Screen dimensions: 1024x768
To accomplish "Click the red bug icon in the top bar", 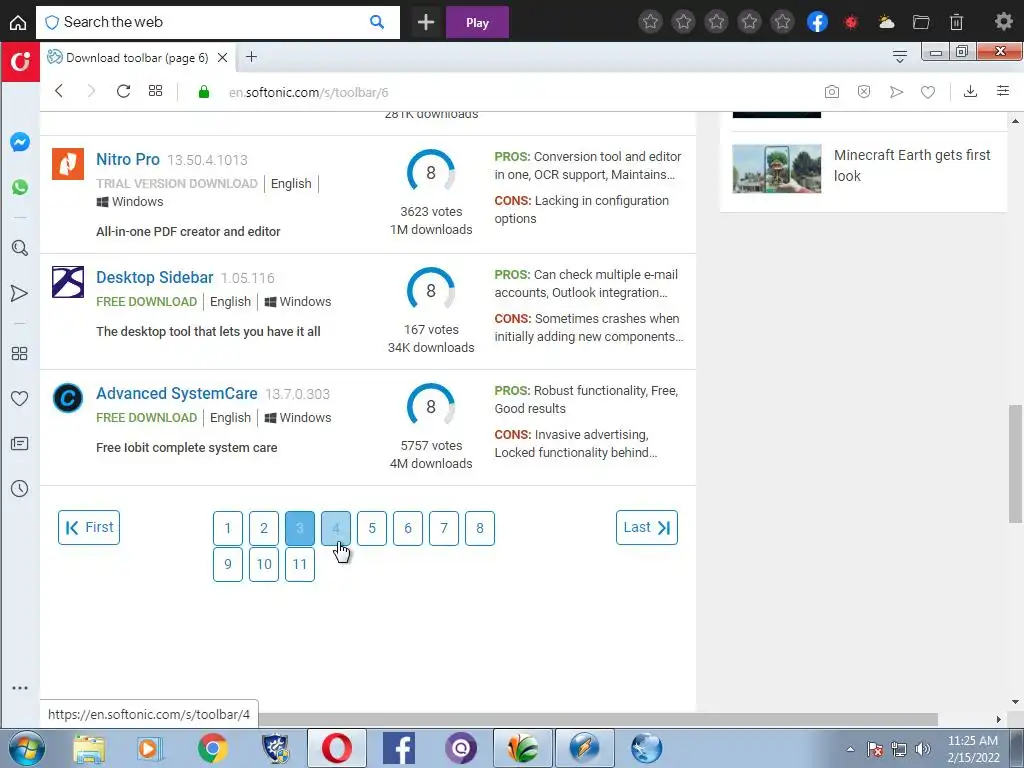I will tap(851, 23).
